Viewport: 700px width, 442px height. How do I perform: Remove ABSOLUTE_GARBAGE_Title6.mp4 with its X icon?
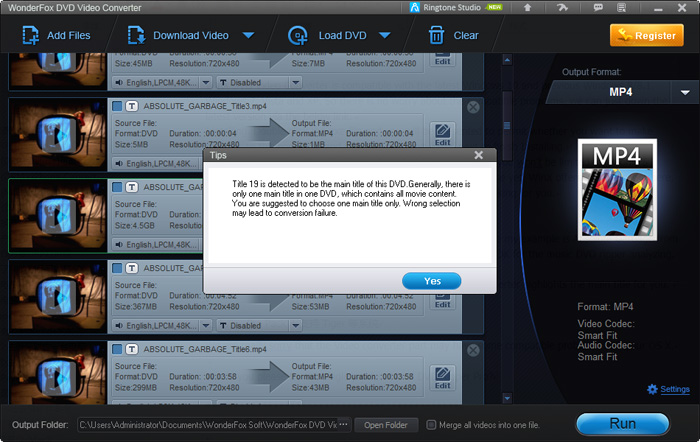(473, 350)
